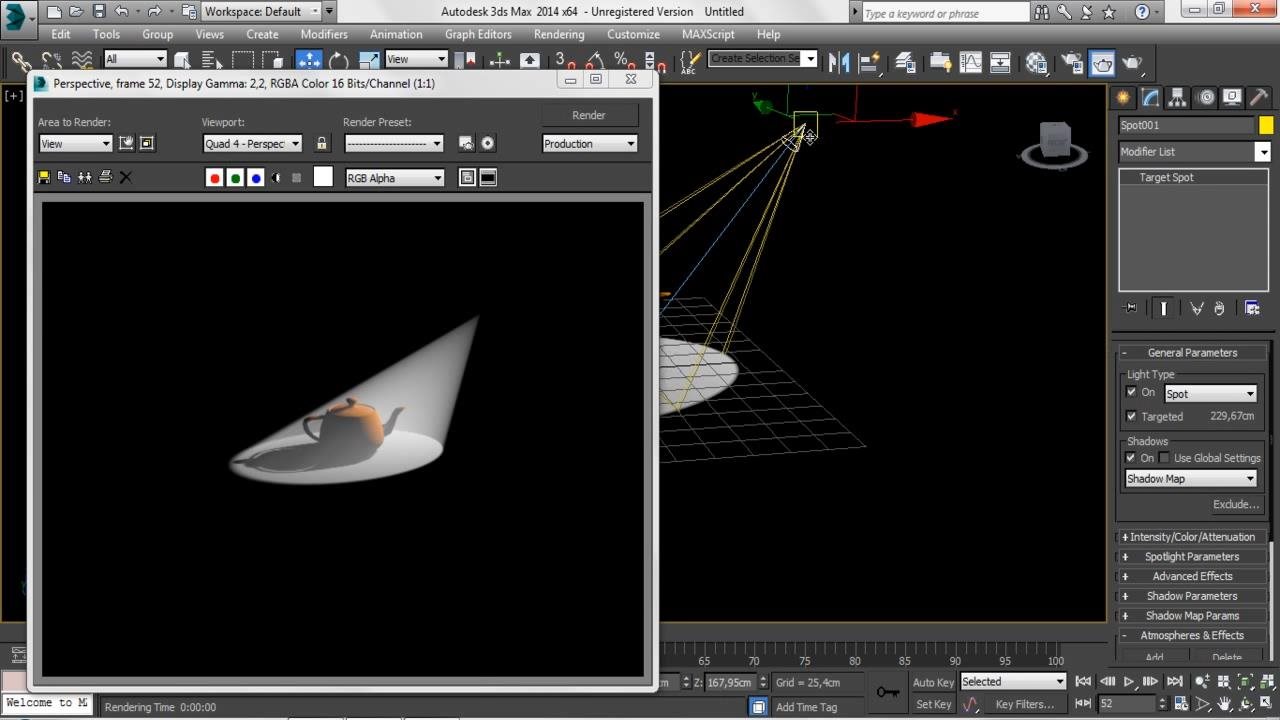Click the Render button

589,115
